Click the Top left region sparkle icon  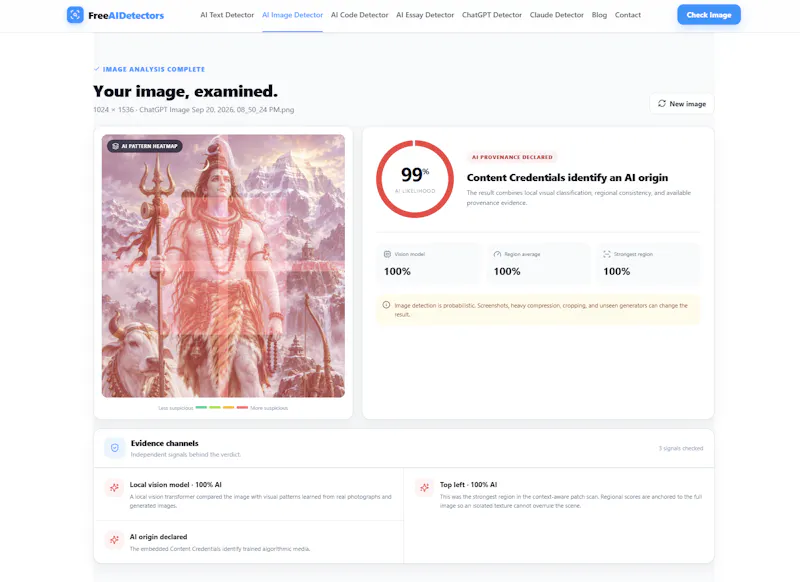click(424, 488)
